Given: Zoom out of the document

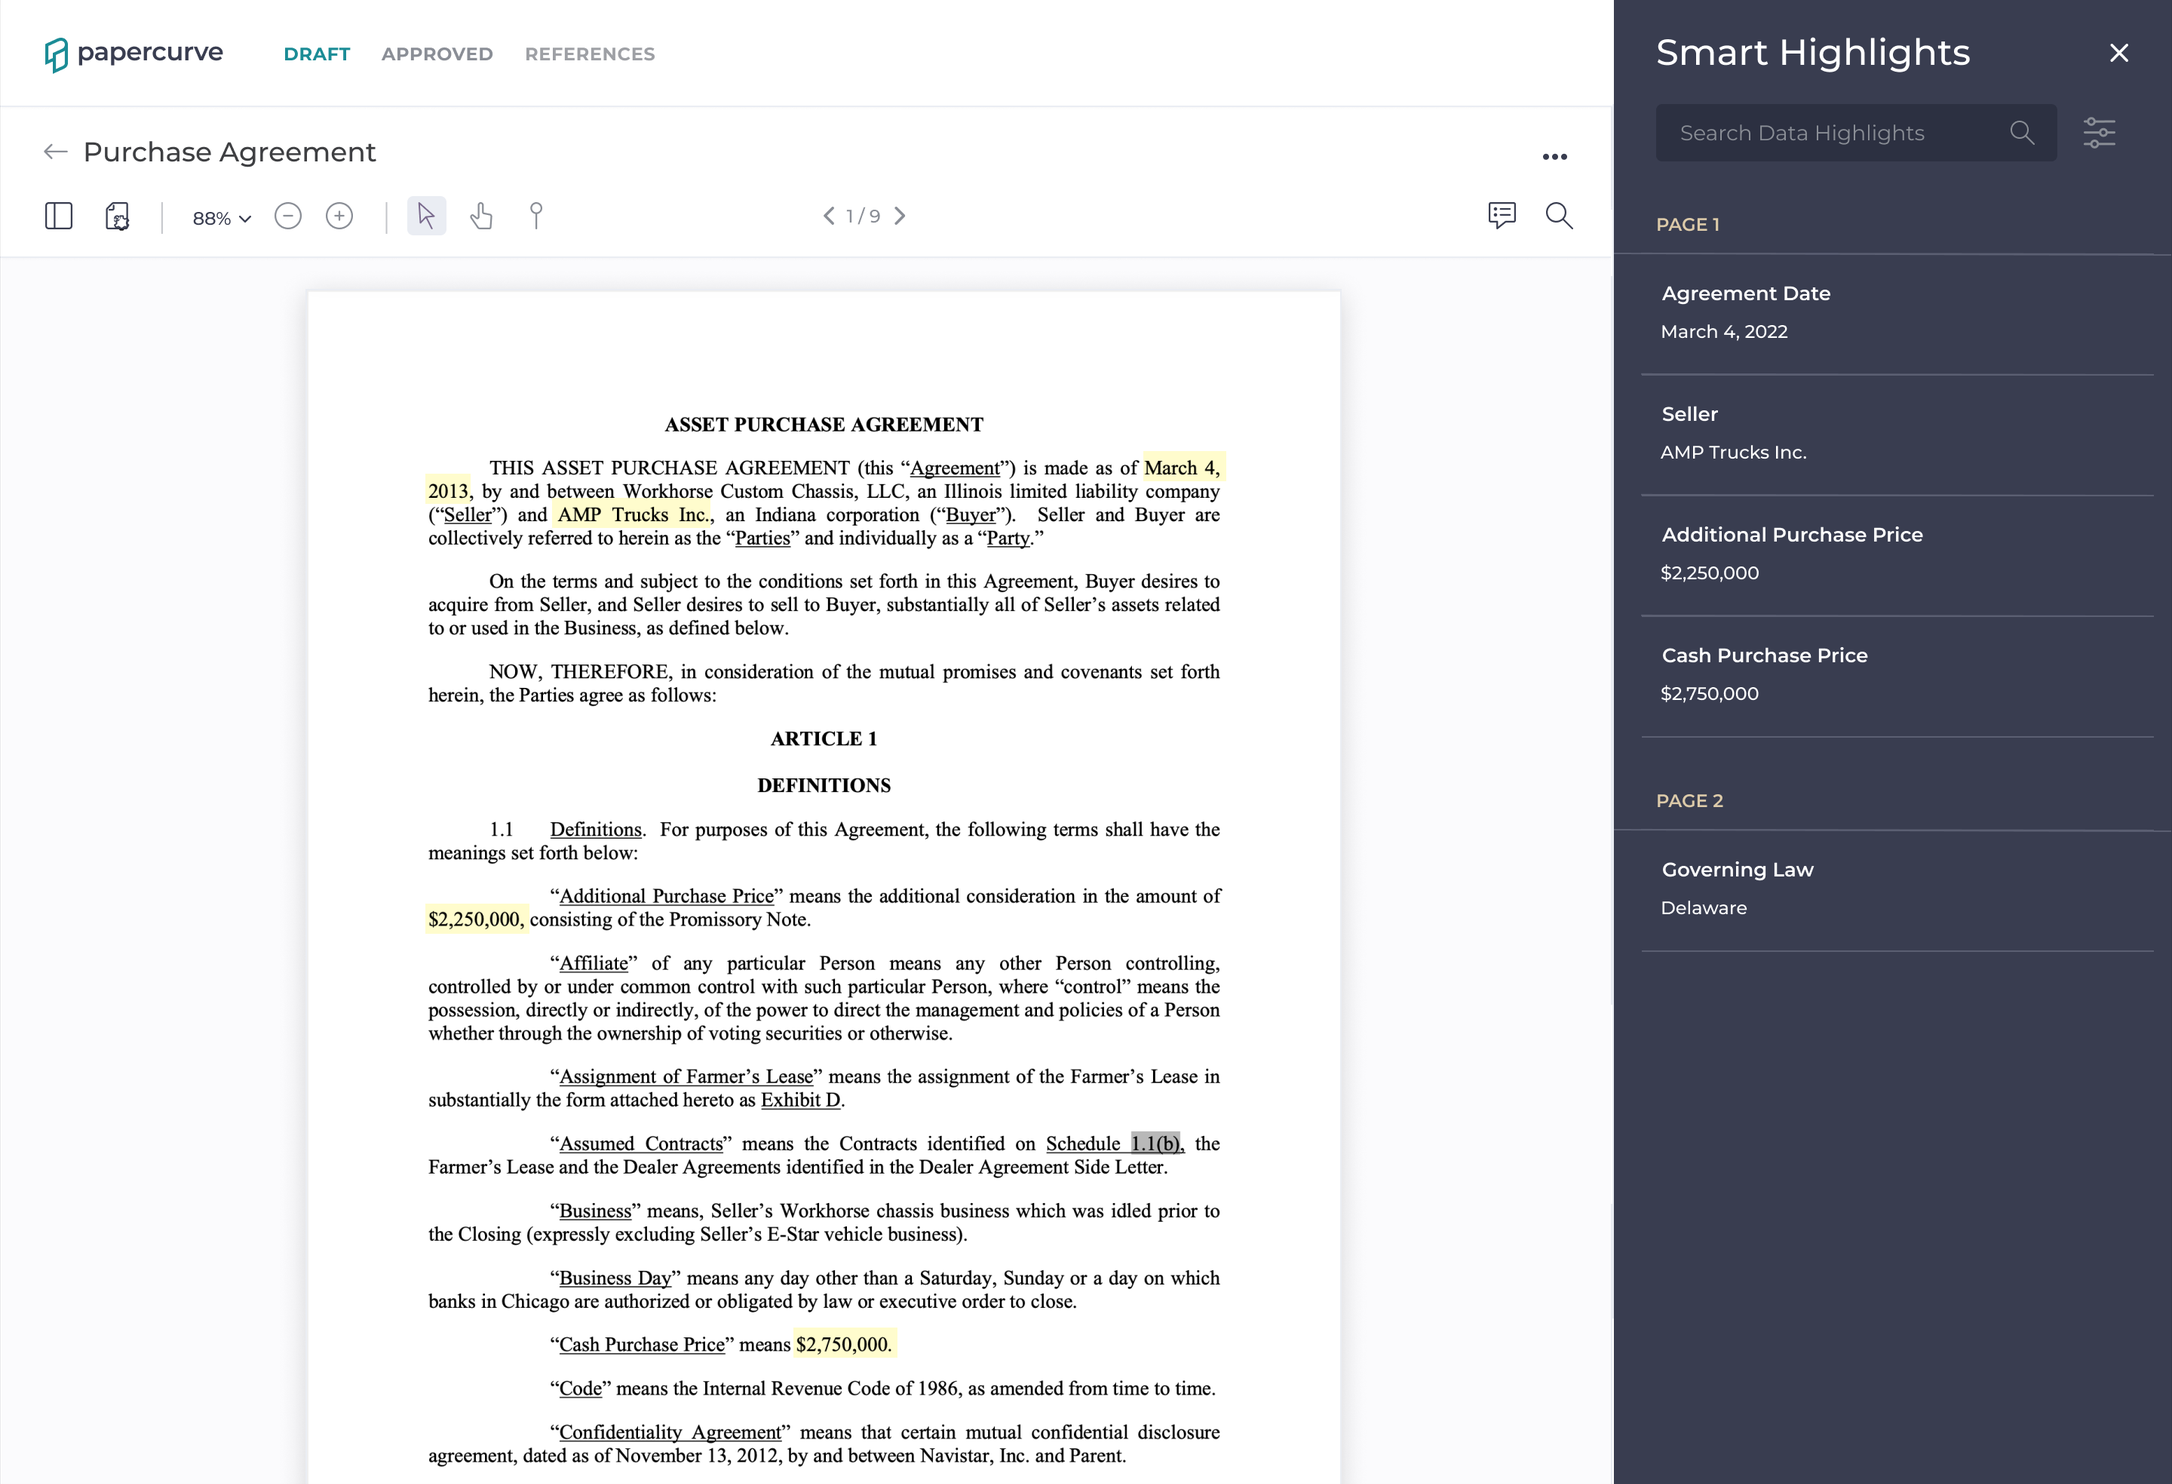Looking at the screenshot, I should click(x=288, y=216).
